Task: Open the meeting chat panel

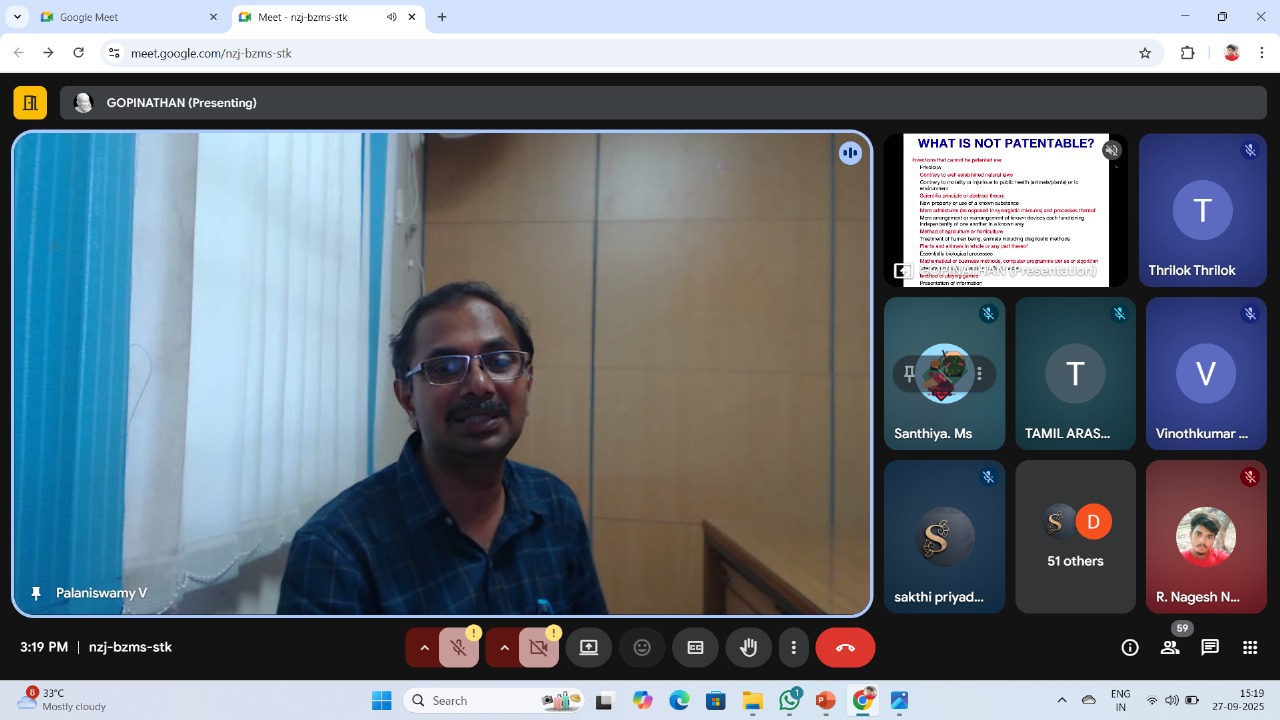Action: 1210,648
